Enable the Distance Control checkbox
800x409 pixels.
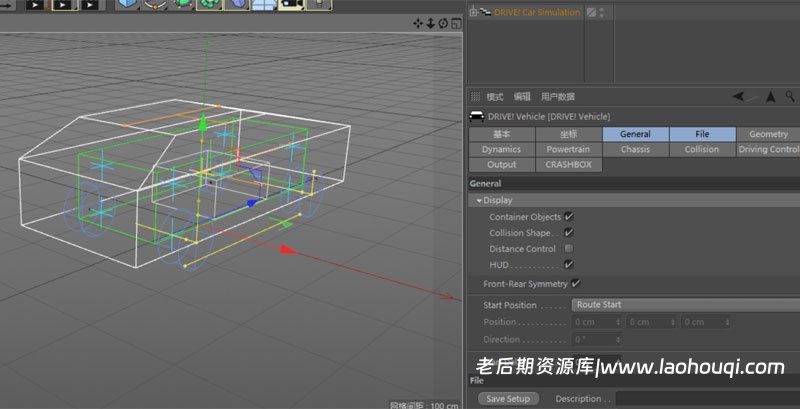pos(569,248)
